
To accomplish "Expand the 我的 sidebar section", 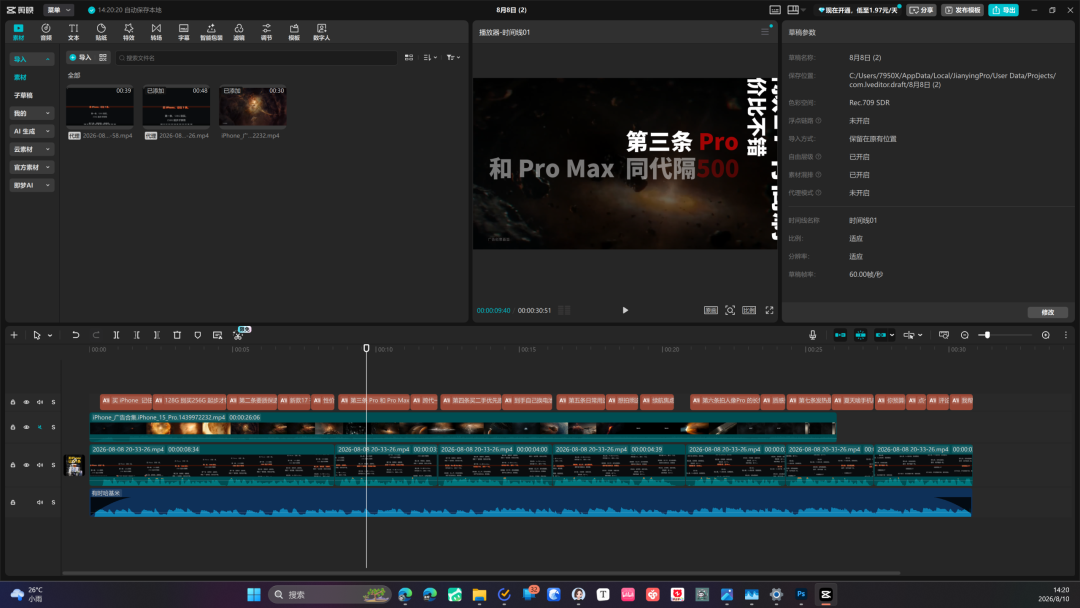I will (32, 113).
